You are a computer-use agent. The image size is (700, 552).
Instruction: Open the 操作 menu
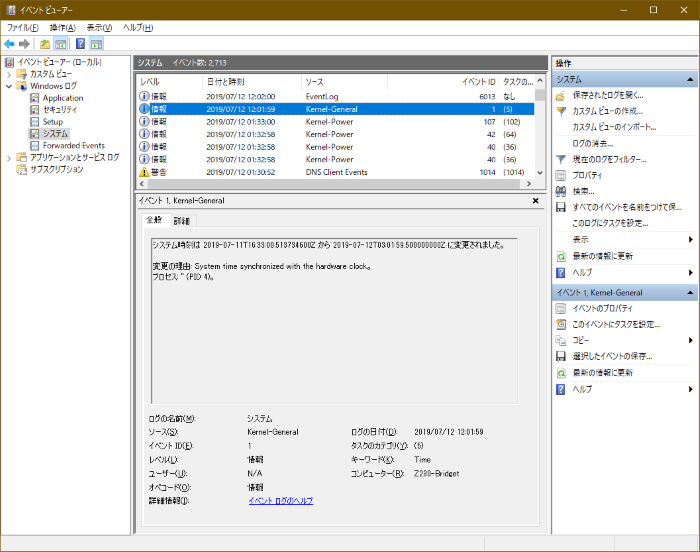click(62, 28)
